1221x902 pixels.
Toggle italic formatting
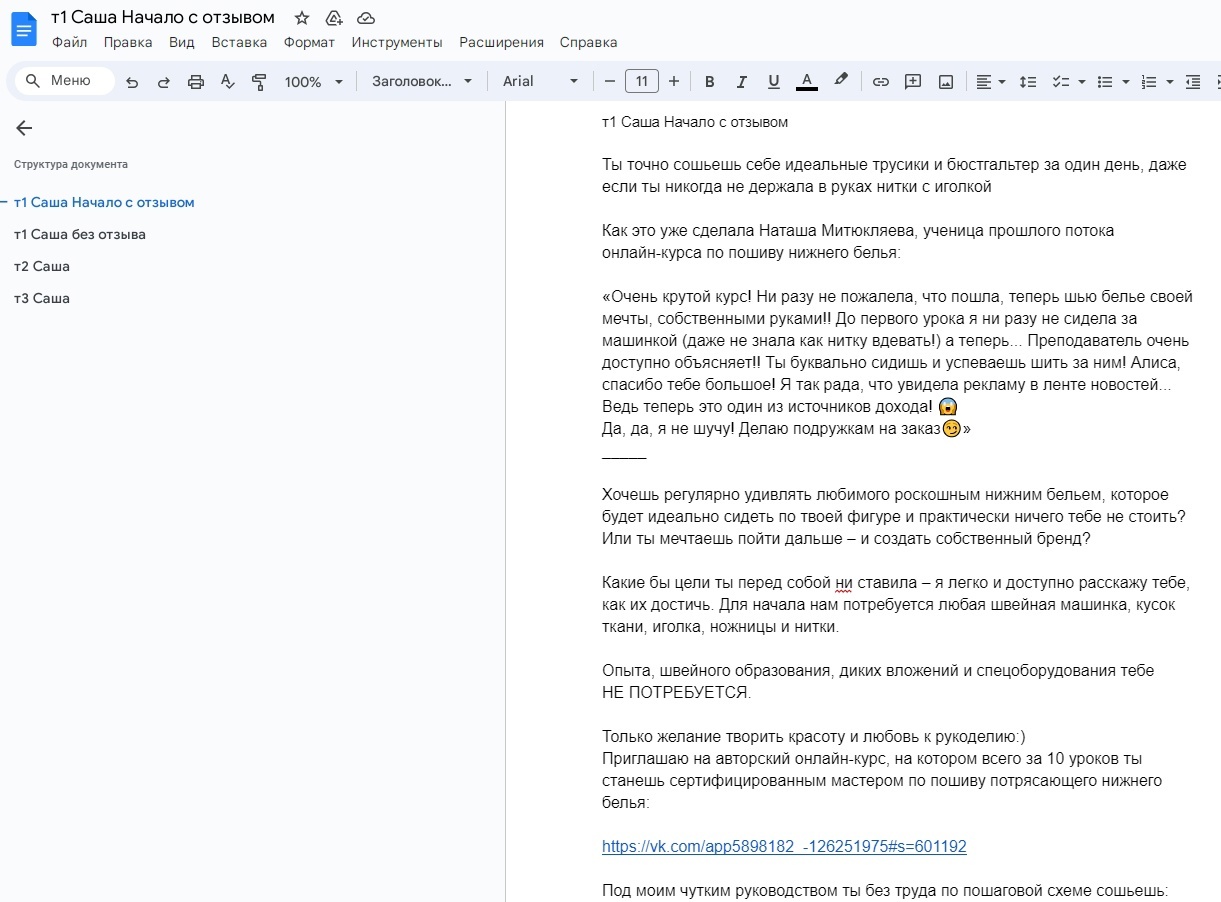pos(742,82)
